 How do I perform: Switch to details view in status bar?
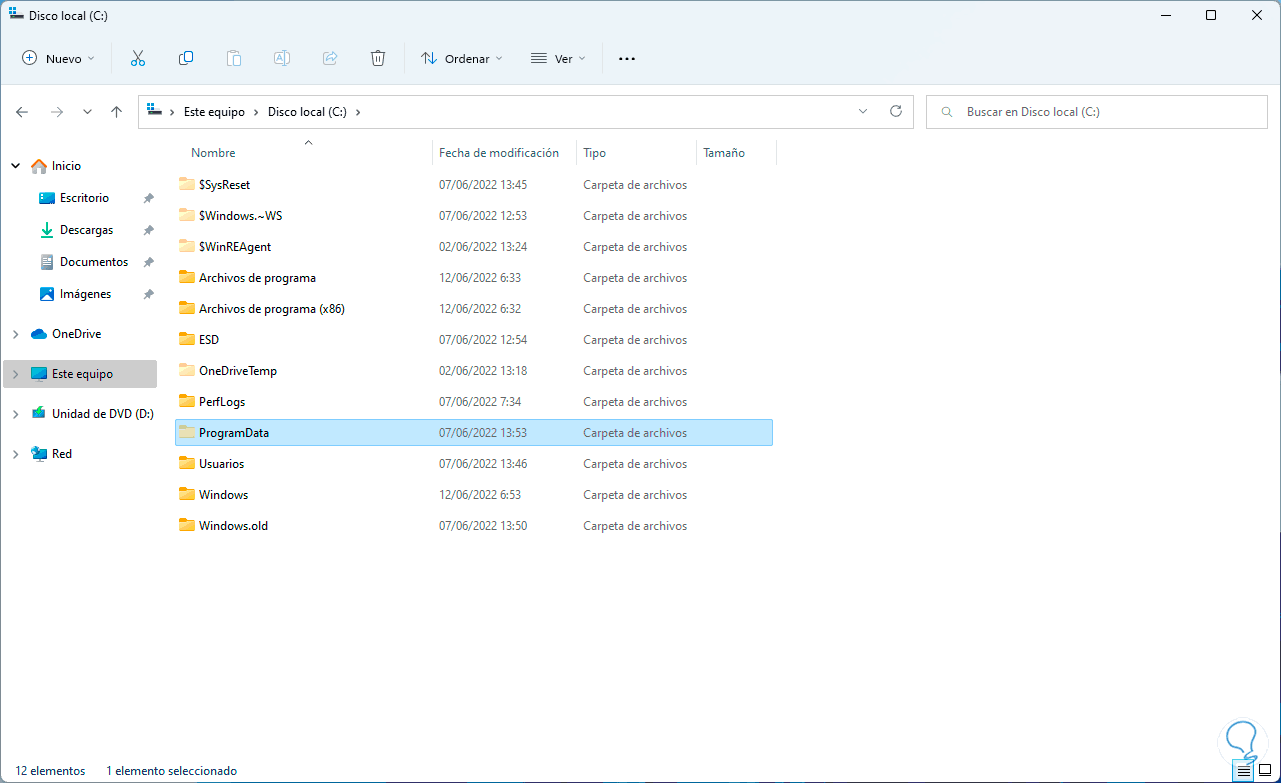click(x=1244, y=771)
